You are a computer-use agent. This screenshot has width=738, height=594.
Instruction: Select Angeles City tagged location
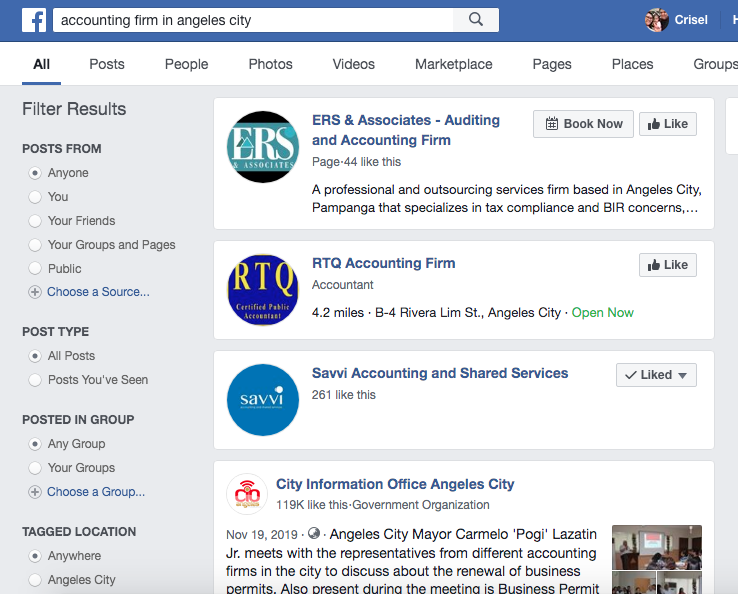[x=35, y=580]
